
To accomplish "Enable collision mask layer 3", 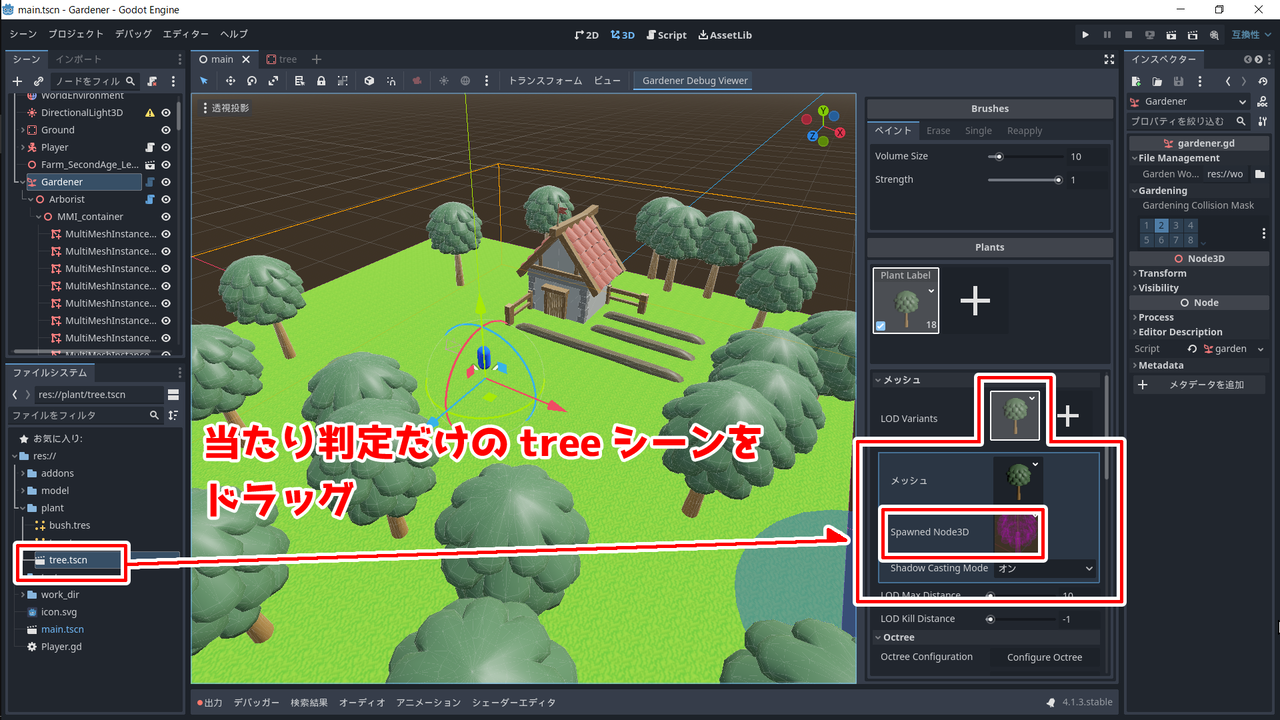I will click(1177, 226).
